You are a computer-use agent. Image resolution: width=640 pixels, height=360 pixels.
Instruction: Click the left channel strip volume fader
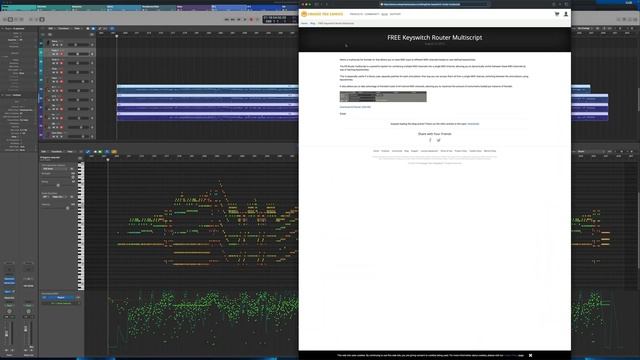point(7,333)
